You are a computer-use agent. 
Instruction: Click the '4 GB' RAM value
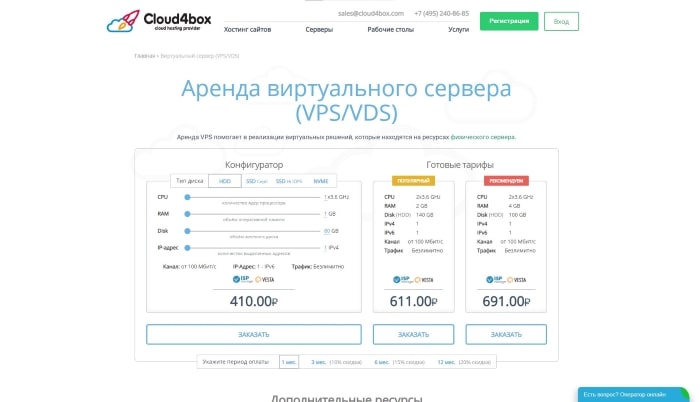point(514,206)
